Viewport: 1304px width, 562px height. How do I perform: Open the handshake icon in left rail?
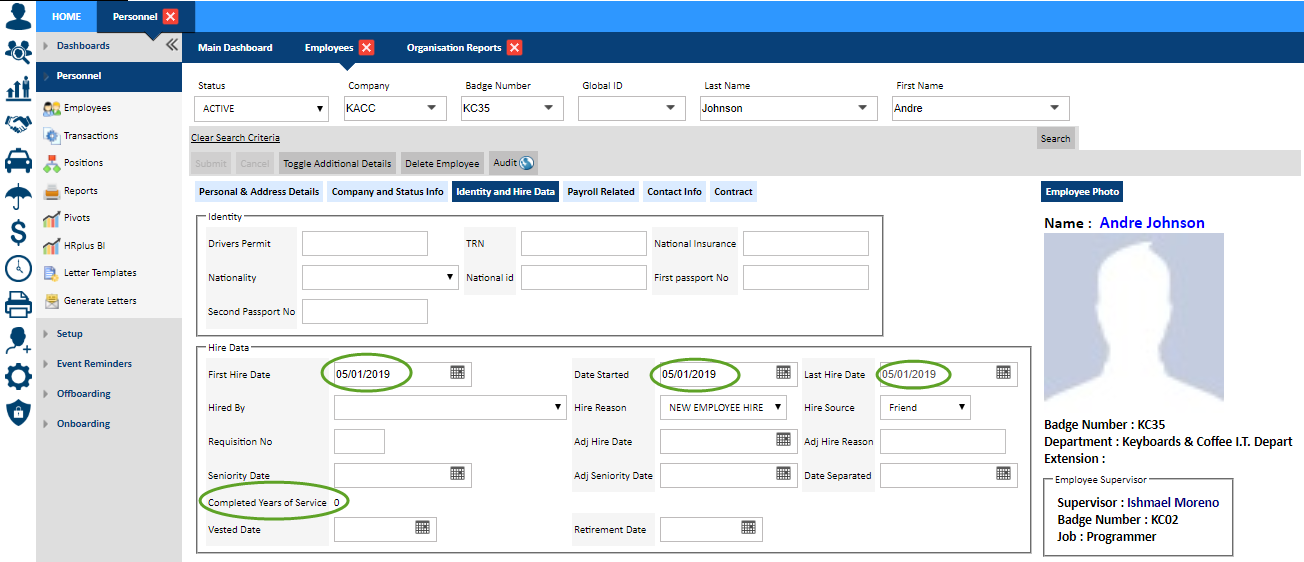pyautogui.click(x=18, y=124)
